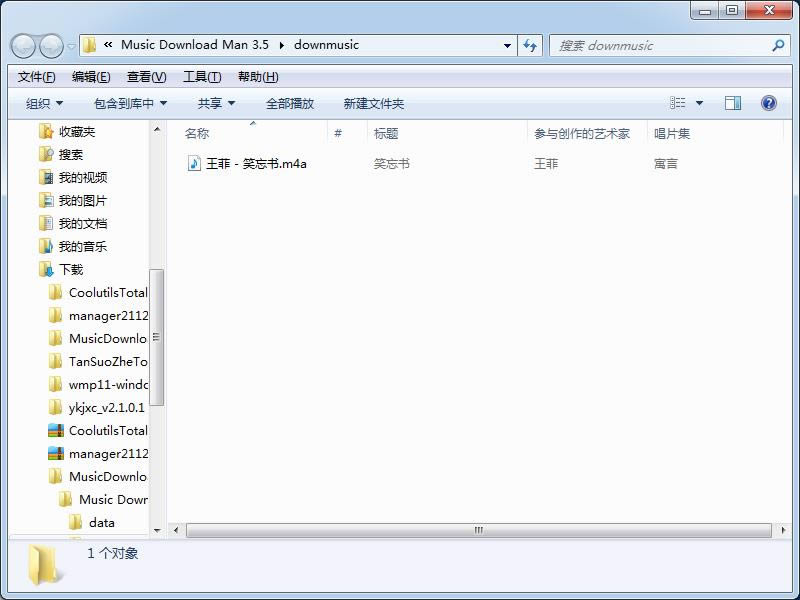
Task: Click the horizontal scrollbar right arrow
Action: click(x=783, y=530)
